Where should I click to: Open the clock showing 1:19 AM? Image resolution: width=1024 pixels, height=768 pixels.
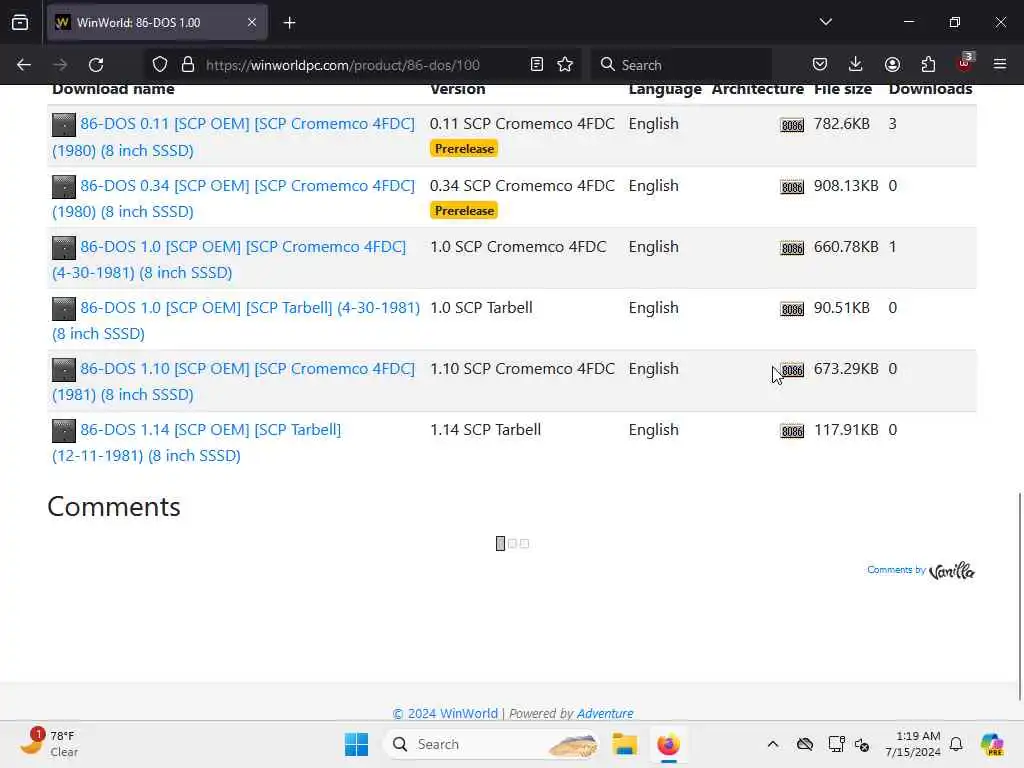tap(913, 744)
